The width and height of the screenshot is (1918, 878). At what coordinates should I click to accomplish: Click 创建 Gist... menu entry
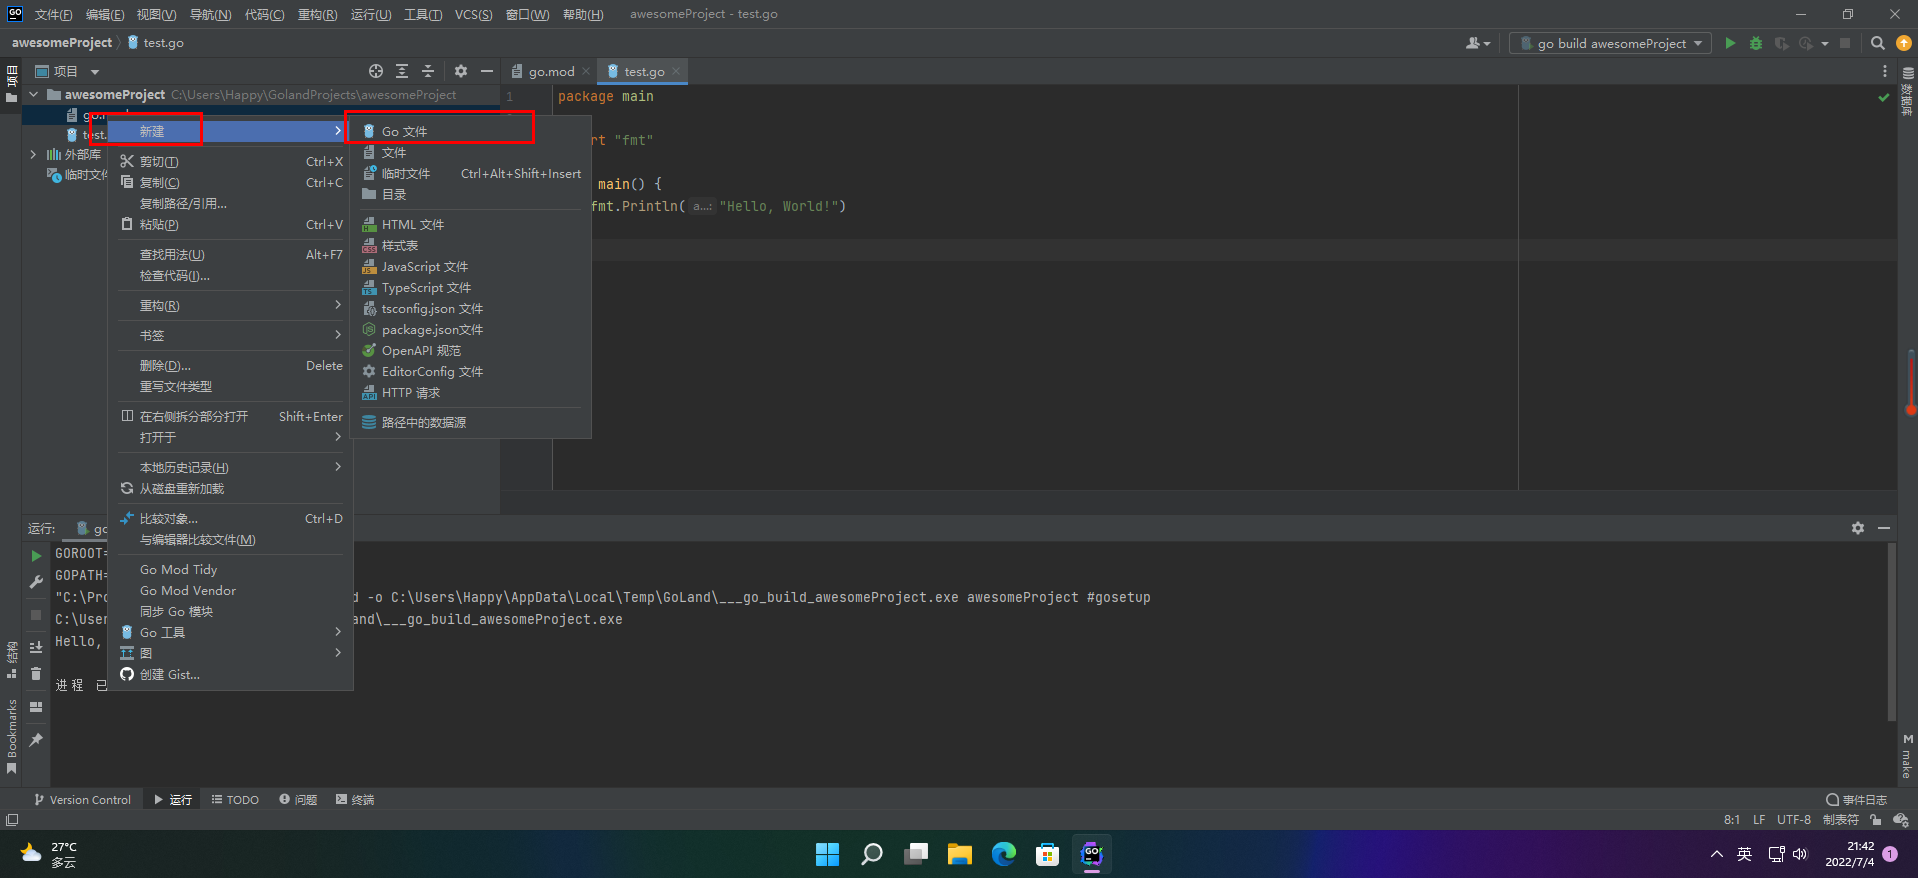pyautogui.click(x=231, y=674)
